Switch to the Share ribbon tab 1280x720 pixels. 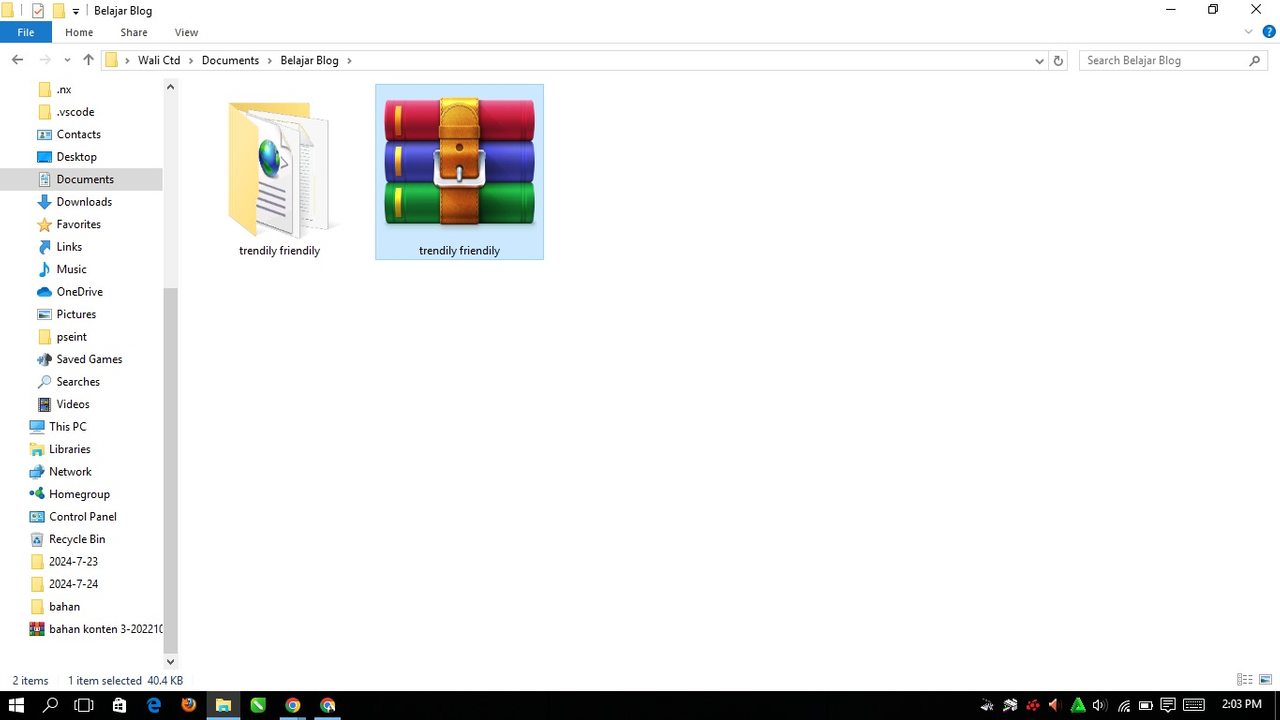[134, 32]
